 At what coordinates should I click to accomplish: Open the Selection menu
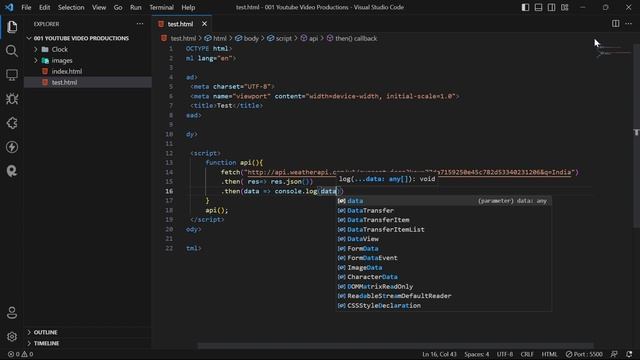[x=71, y=7]
